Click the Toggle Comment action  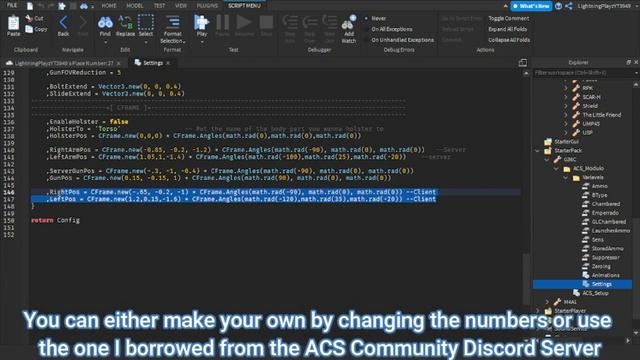(509, 18)
